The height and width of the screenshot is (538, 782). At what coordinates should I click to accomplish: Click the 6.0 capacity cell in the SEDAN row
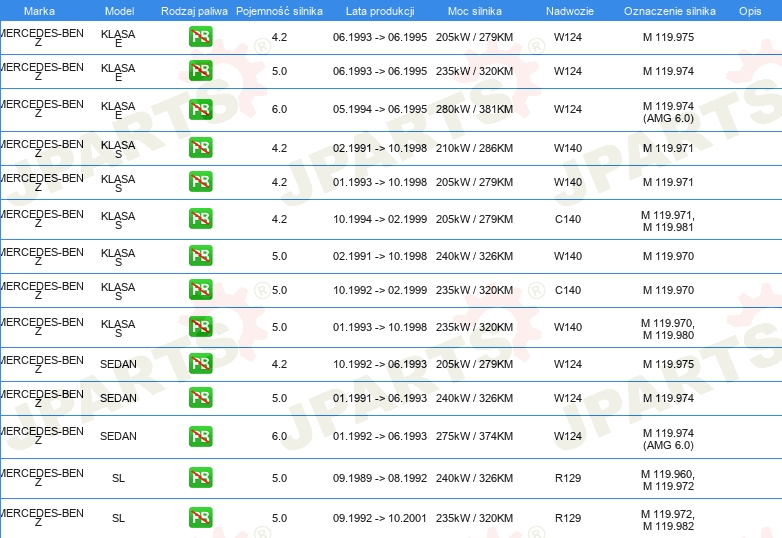(279, 436)
